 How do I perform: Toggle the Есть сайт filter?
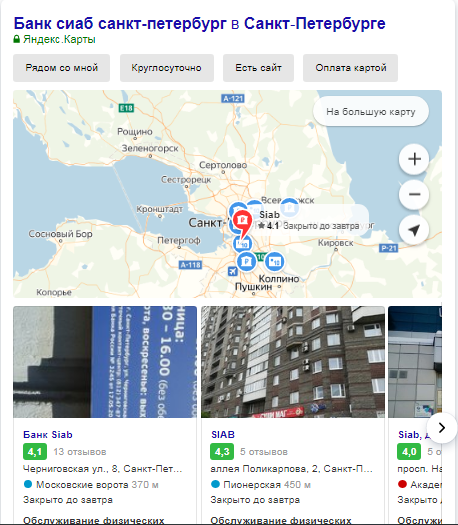tap(258, 68)
